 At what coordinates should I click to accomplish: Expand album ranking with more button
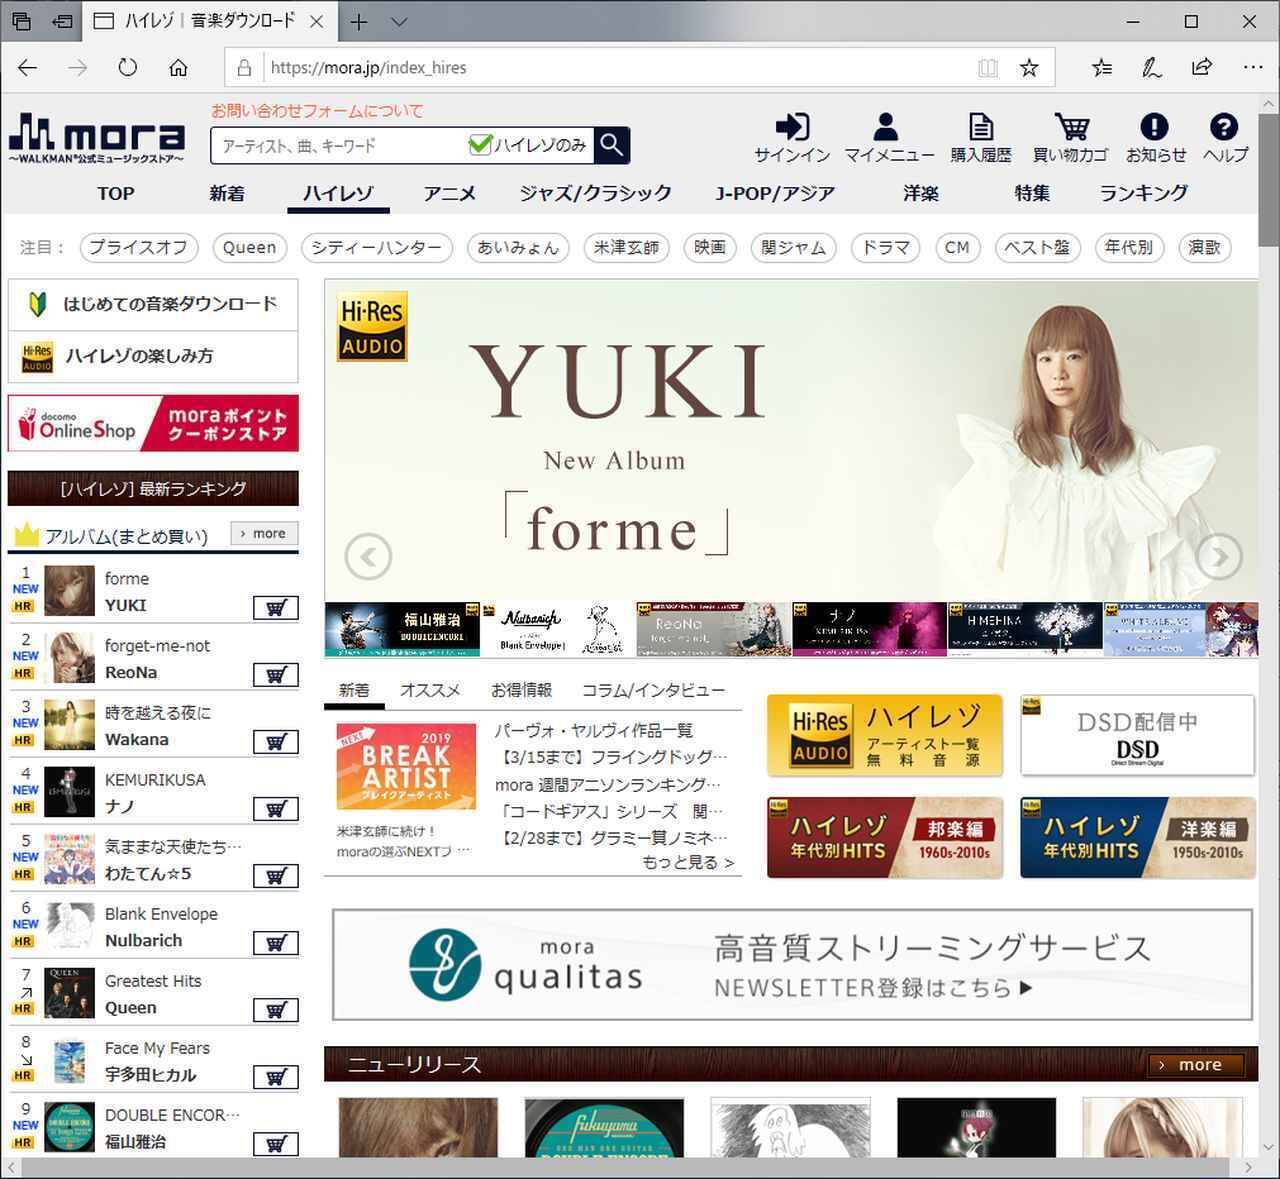click(264, 534)
